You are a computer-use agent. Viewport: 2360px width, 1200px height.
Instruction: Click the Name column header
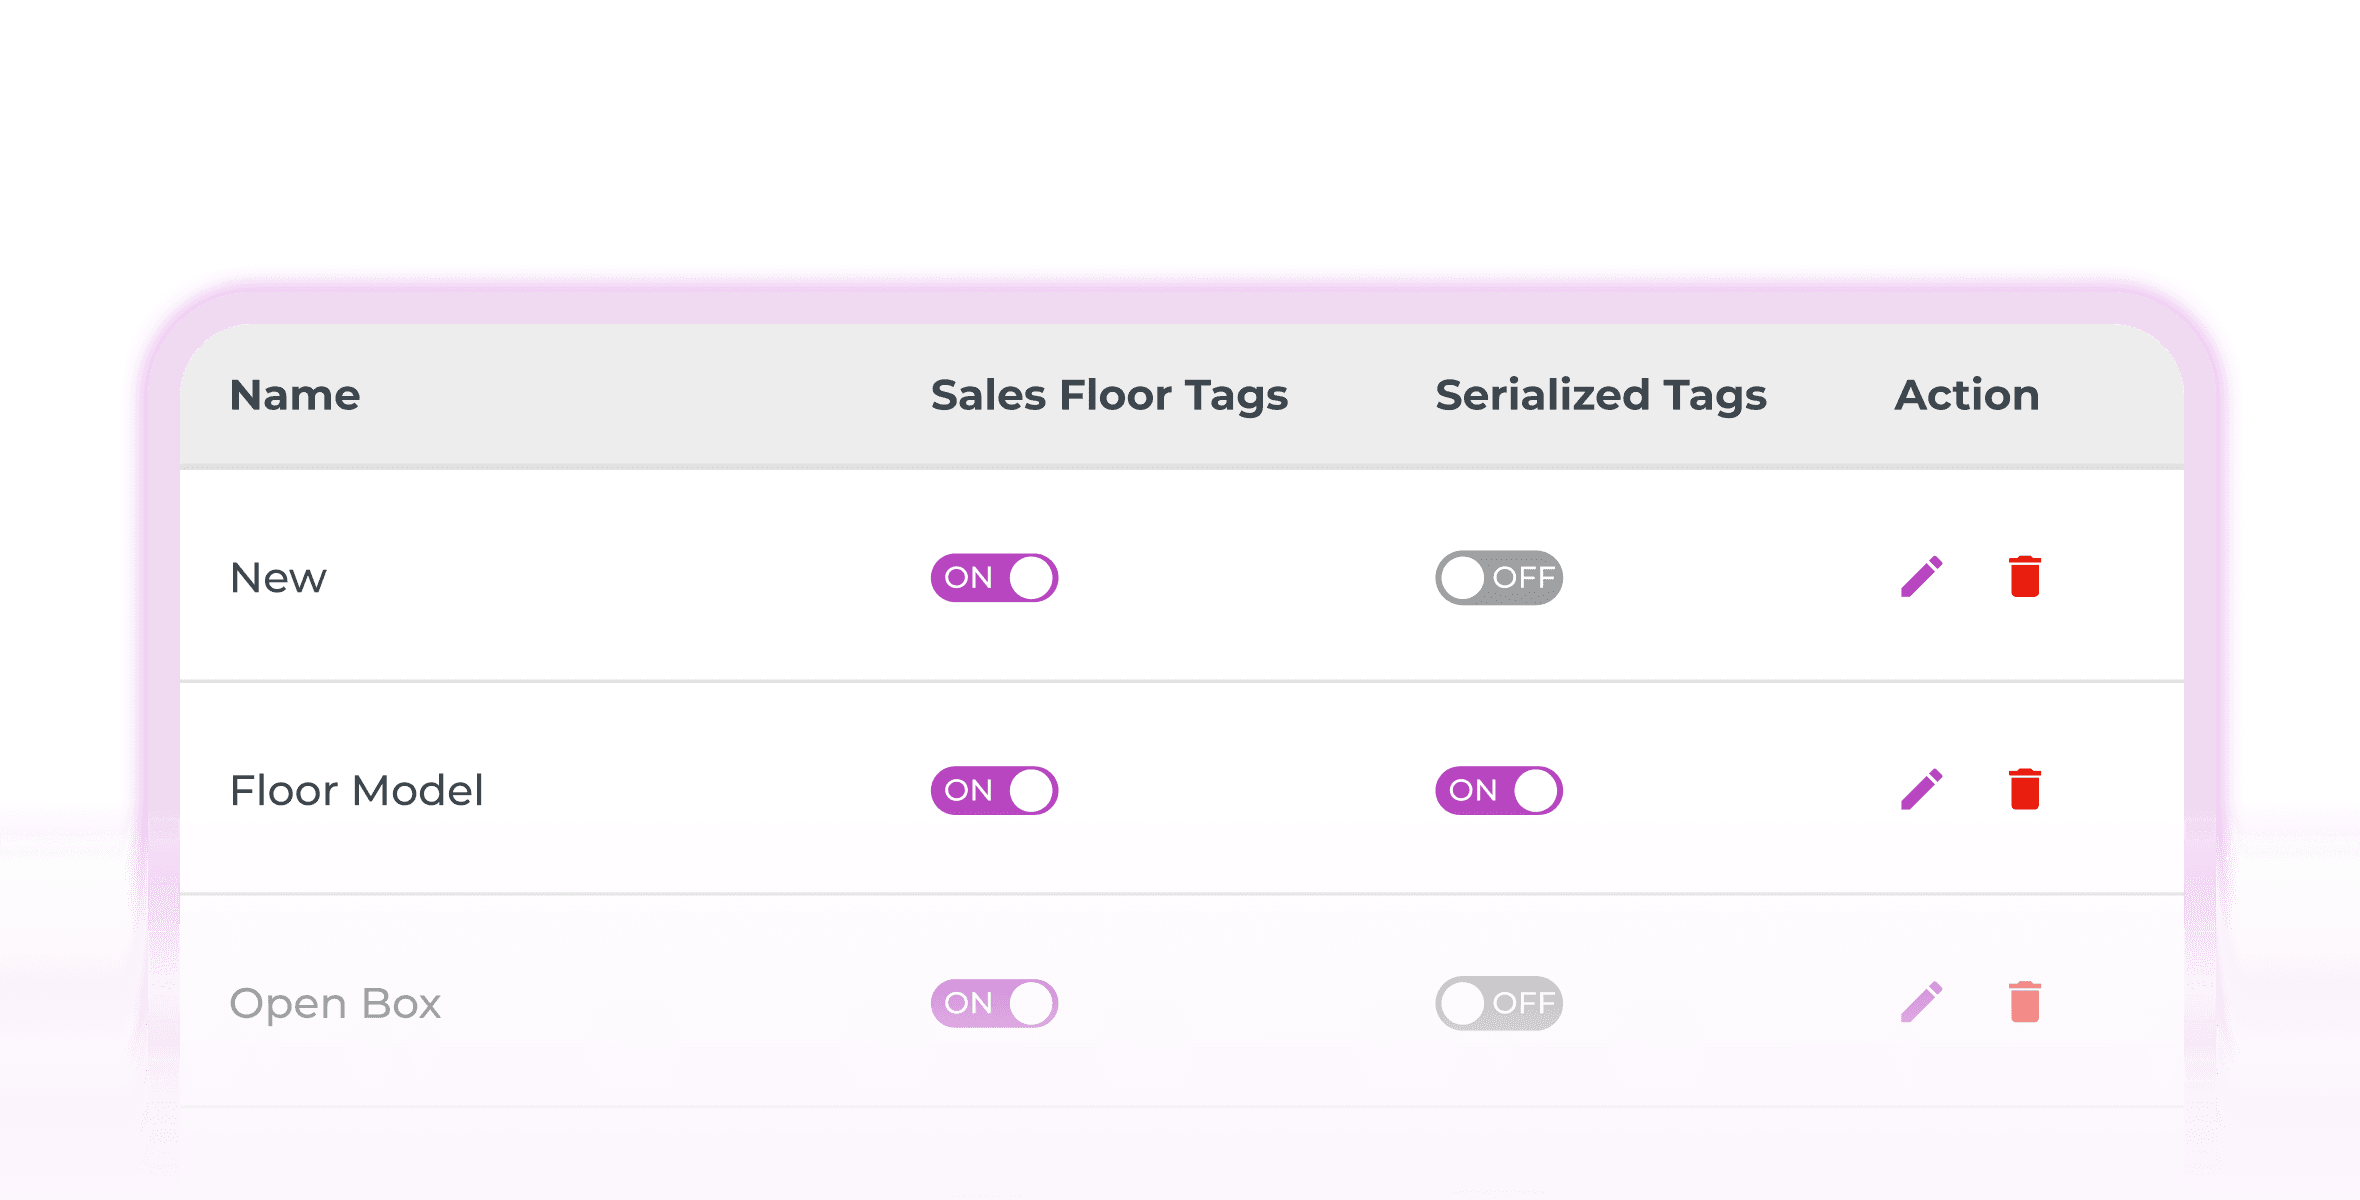(x=295, y=395)
